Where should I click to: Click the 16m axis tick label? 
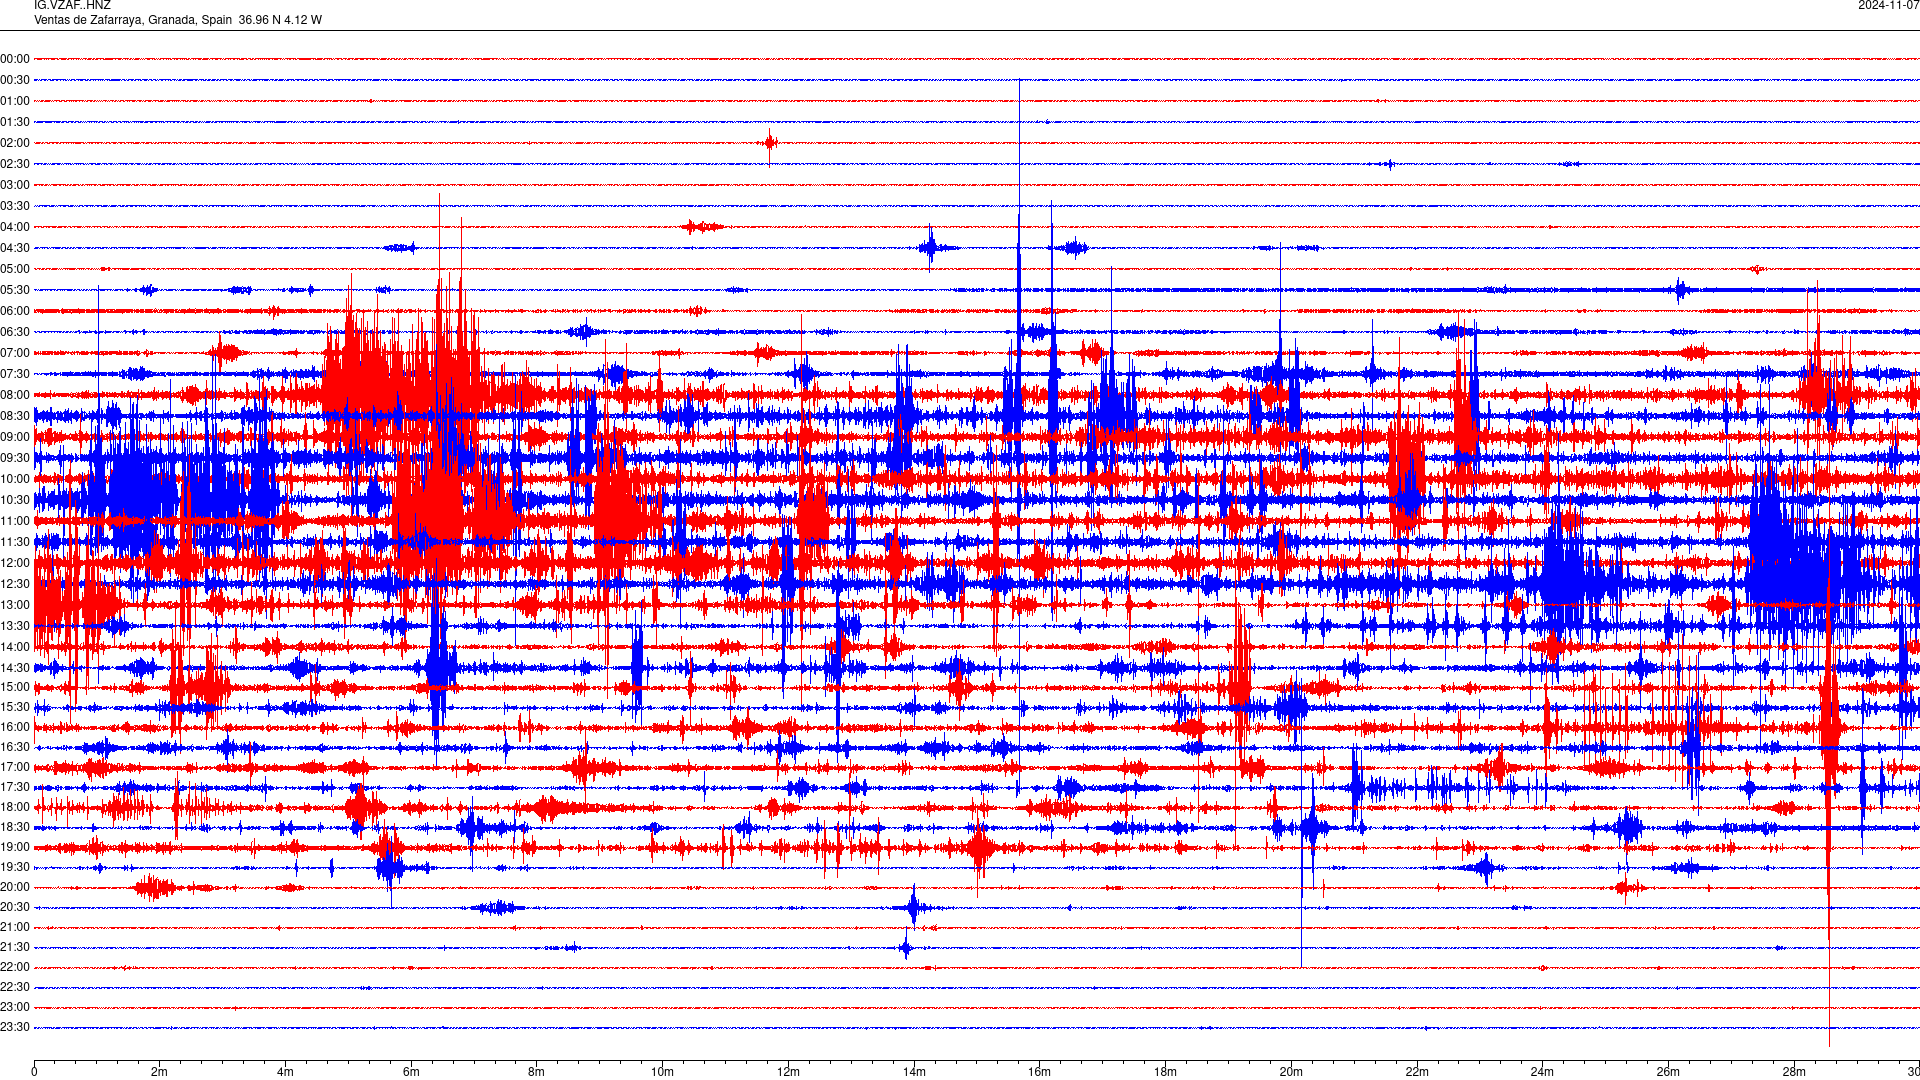pos(1039,1072)
